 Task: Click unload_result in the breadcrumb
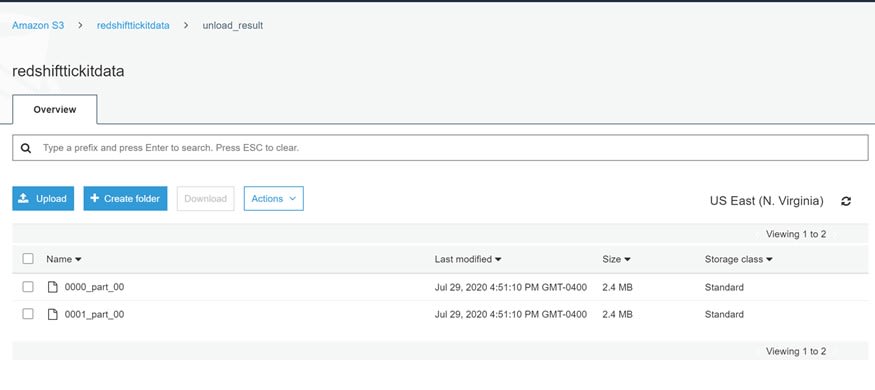(233, 26)
